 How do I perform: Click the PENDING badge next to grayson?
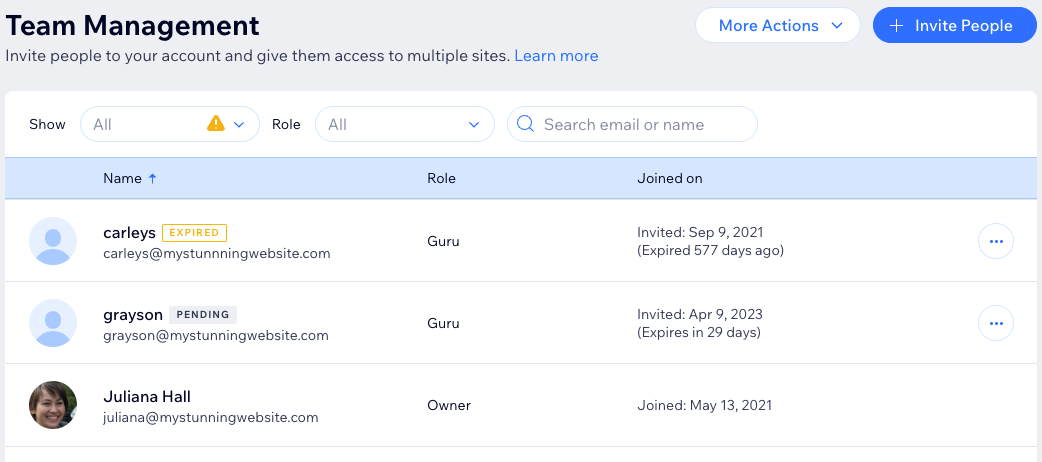click(203, 314)
